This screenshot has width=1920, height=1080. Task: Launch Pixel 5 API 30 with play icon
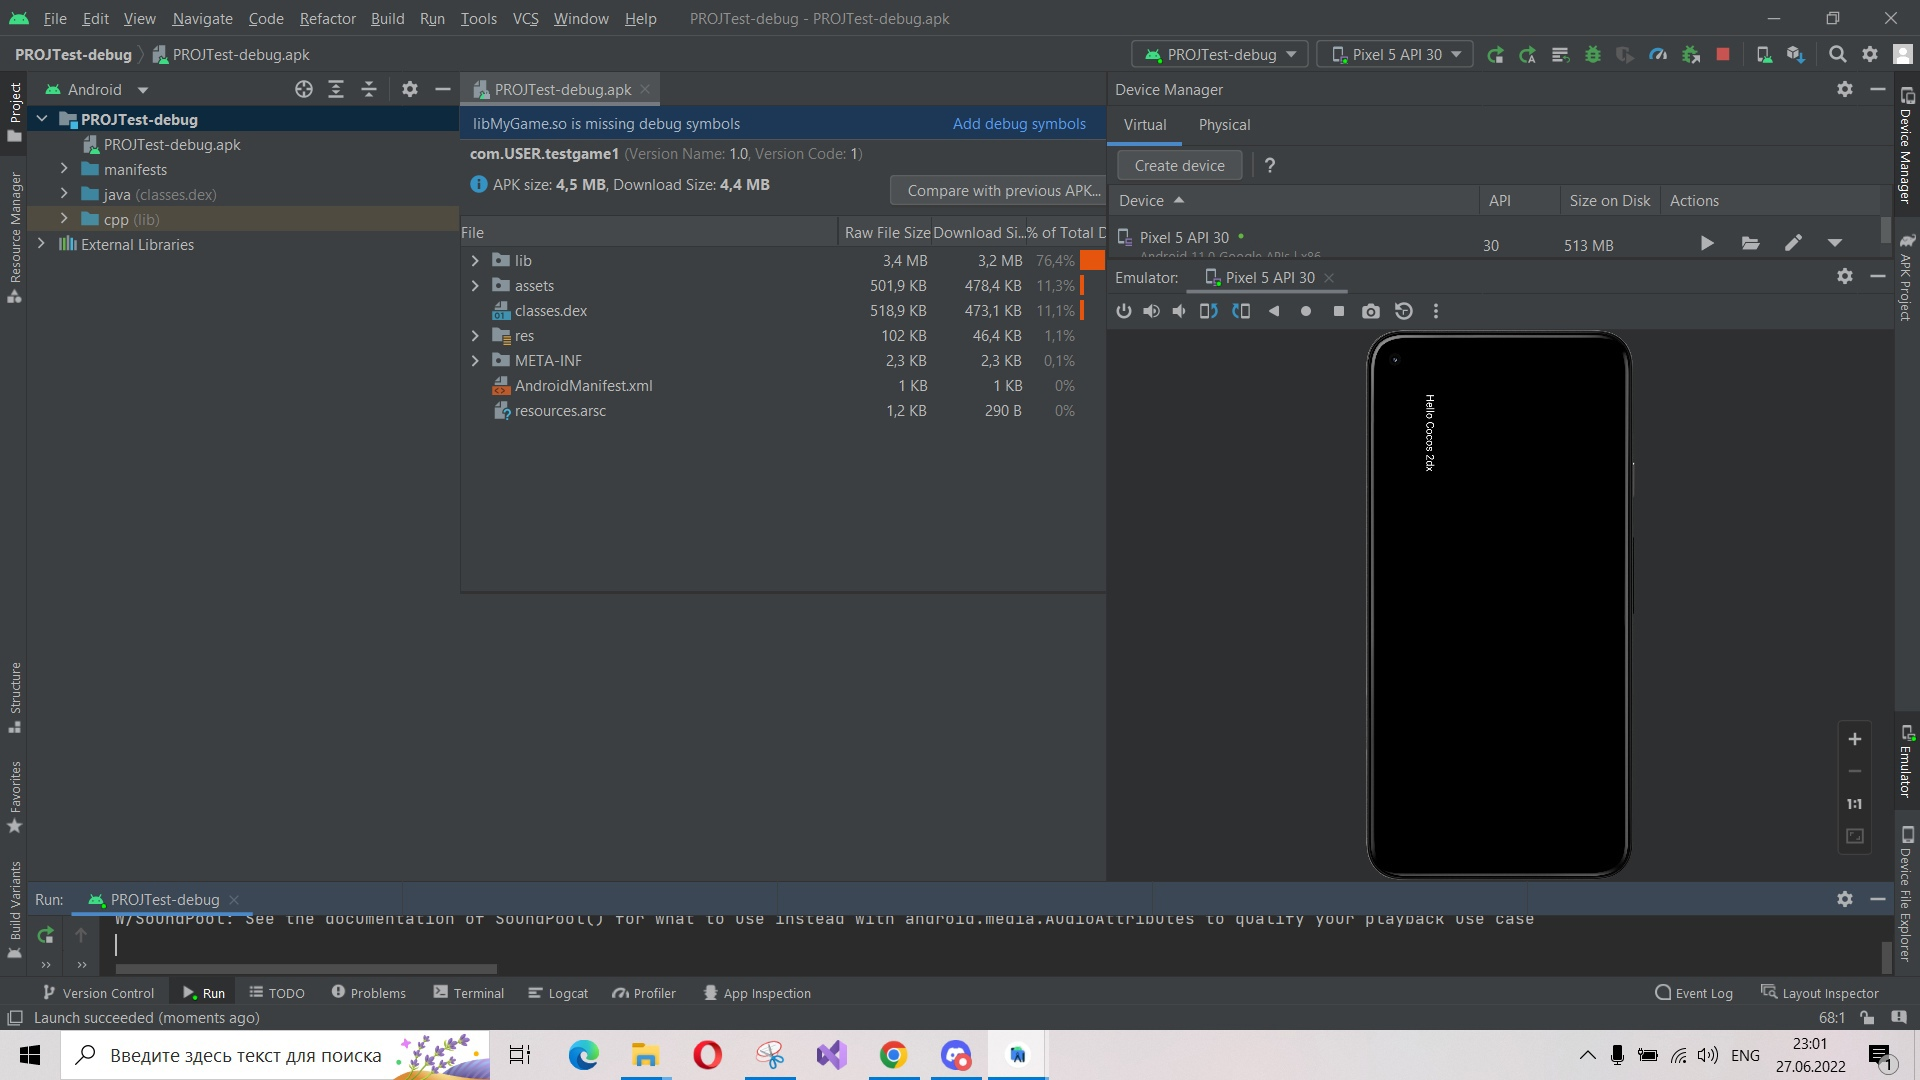(x=1707, y=243)
